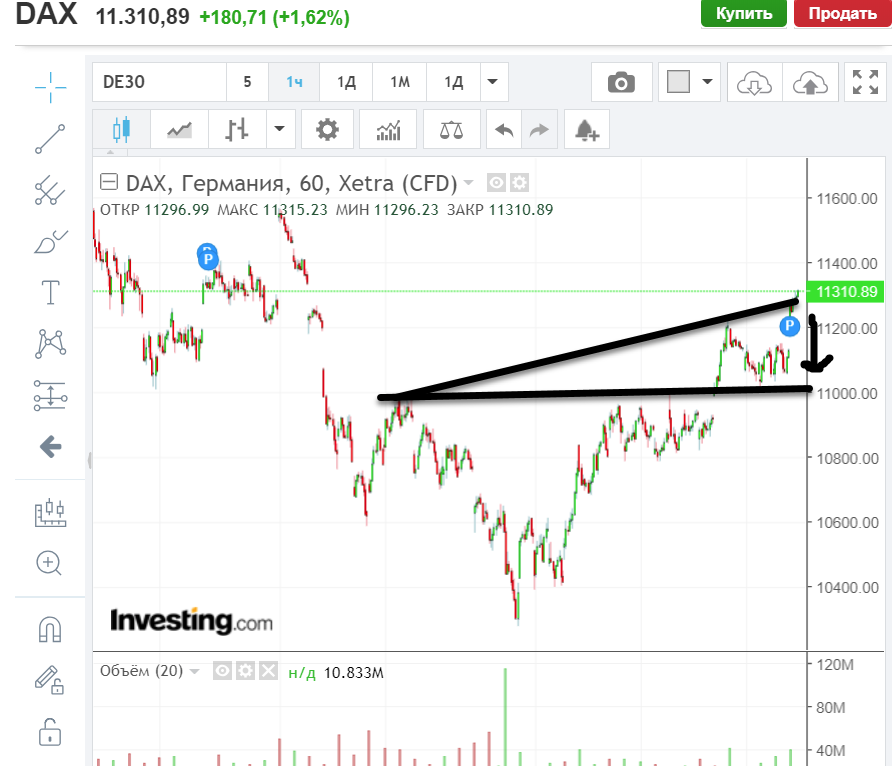Select the pitchfork drawing tool
Image resolution: width=893 pixels, height=766 pixels.
tap(50, 190)
